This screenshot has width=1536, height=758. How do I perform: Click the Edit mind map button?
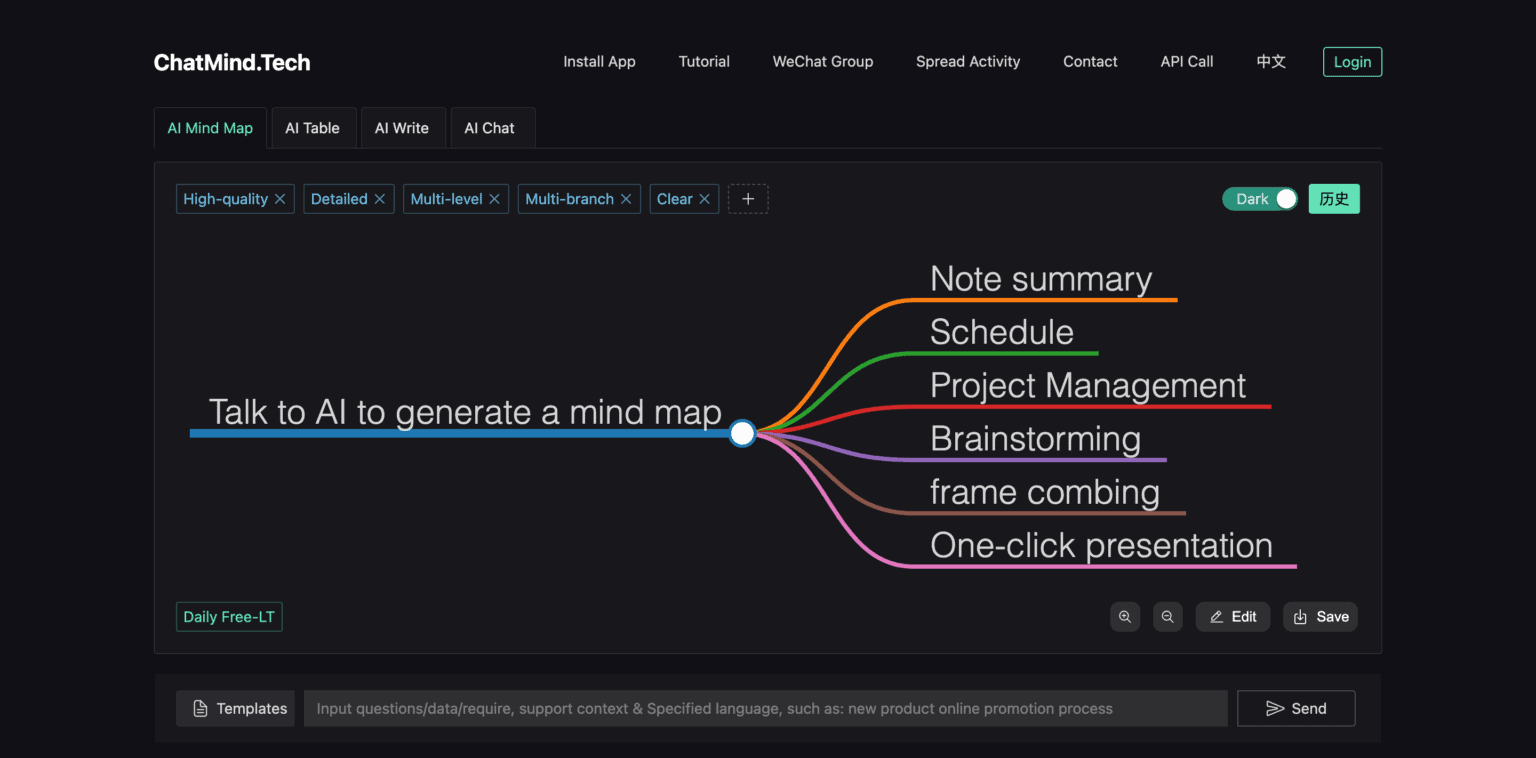coord(1233,617)
